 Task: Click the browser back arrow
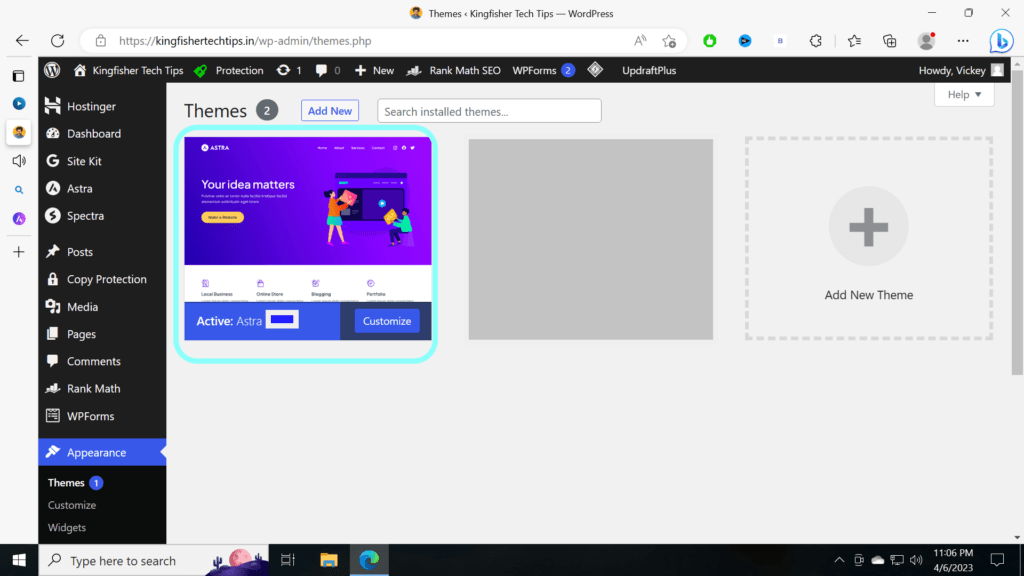(22, 40)
